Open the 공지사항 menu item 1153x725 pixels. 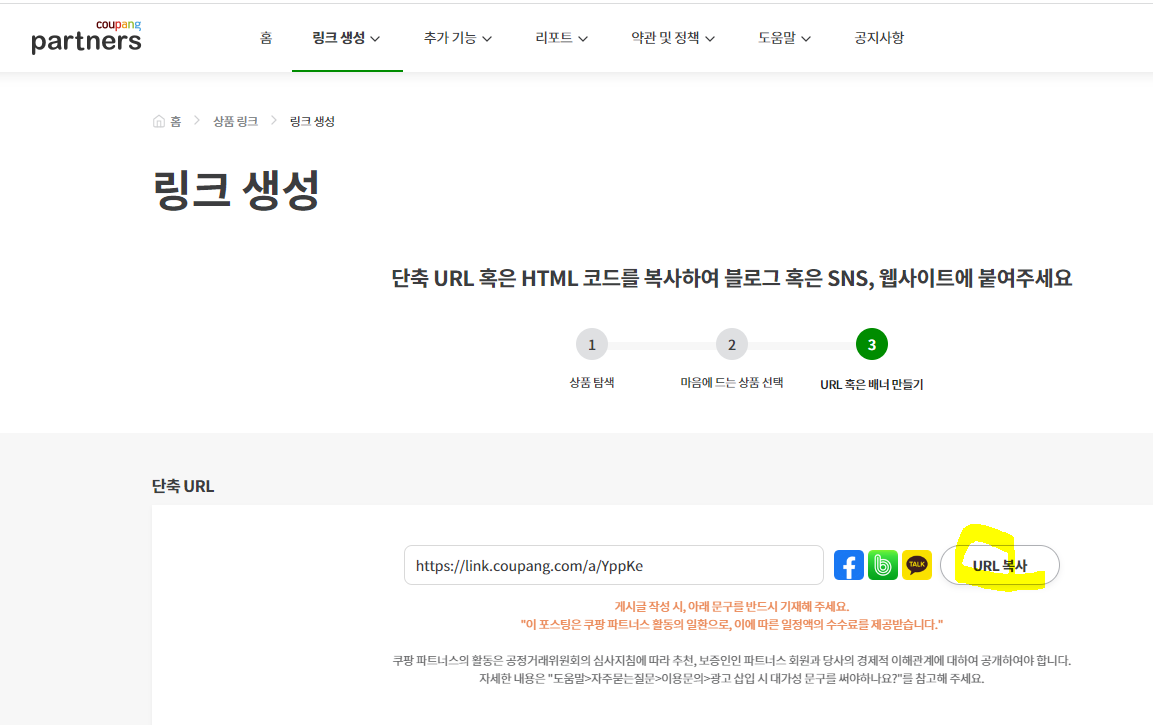click(x=879, y=38)
